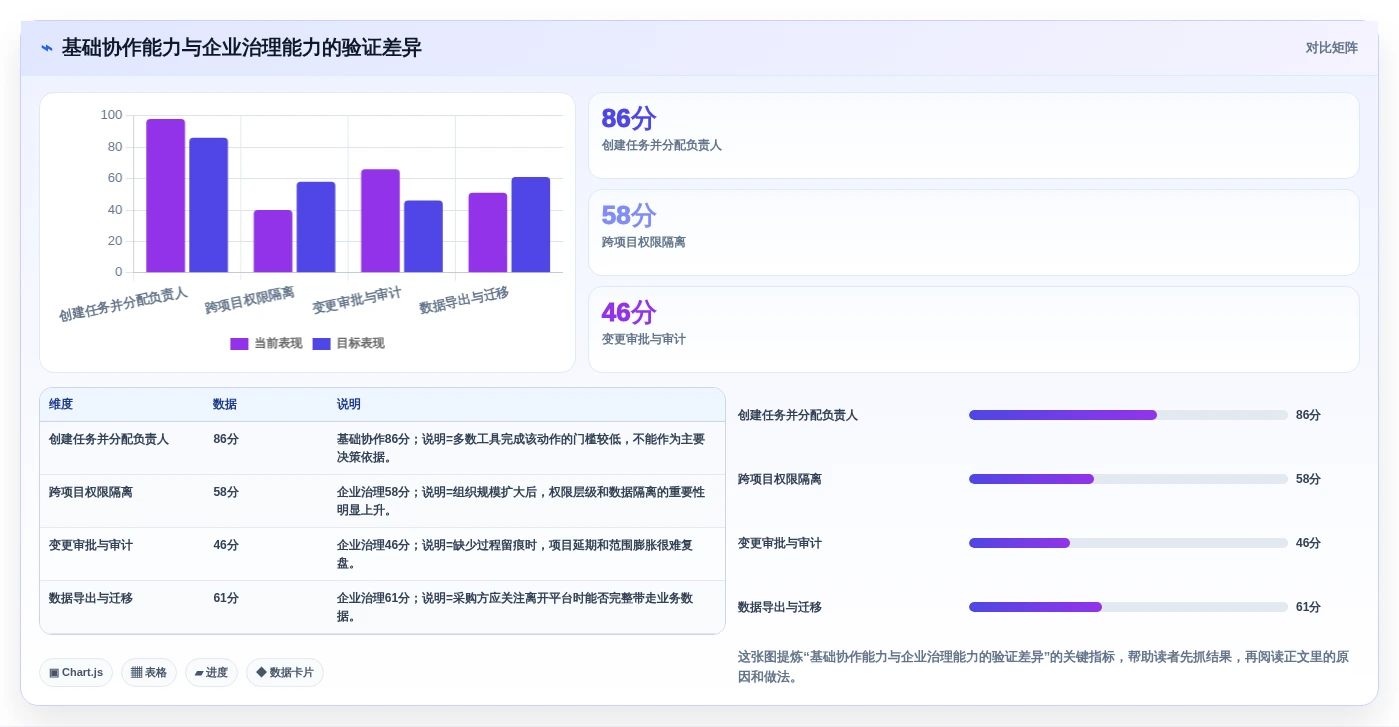The image size is (1399, 727).
Task: Click the blue 目标表现 bar for 跨项目权限隔离
Action: point(316,227)
